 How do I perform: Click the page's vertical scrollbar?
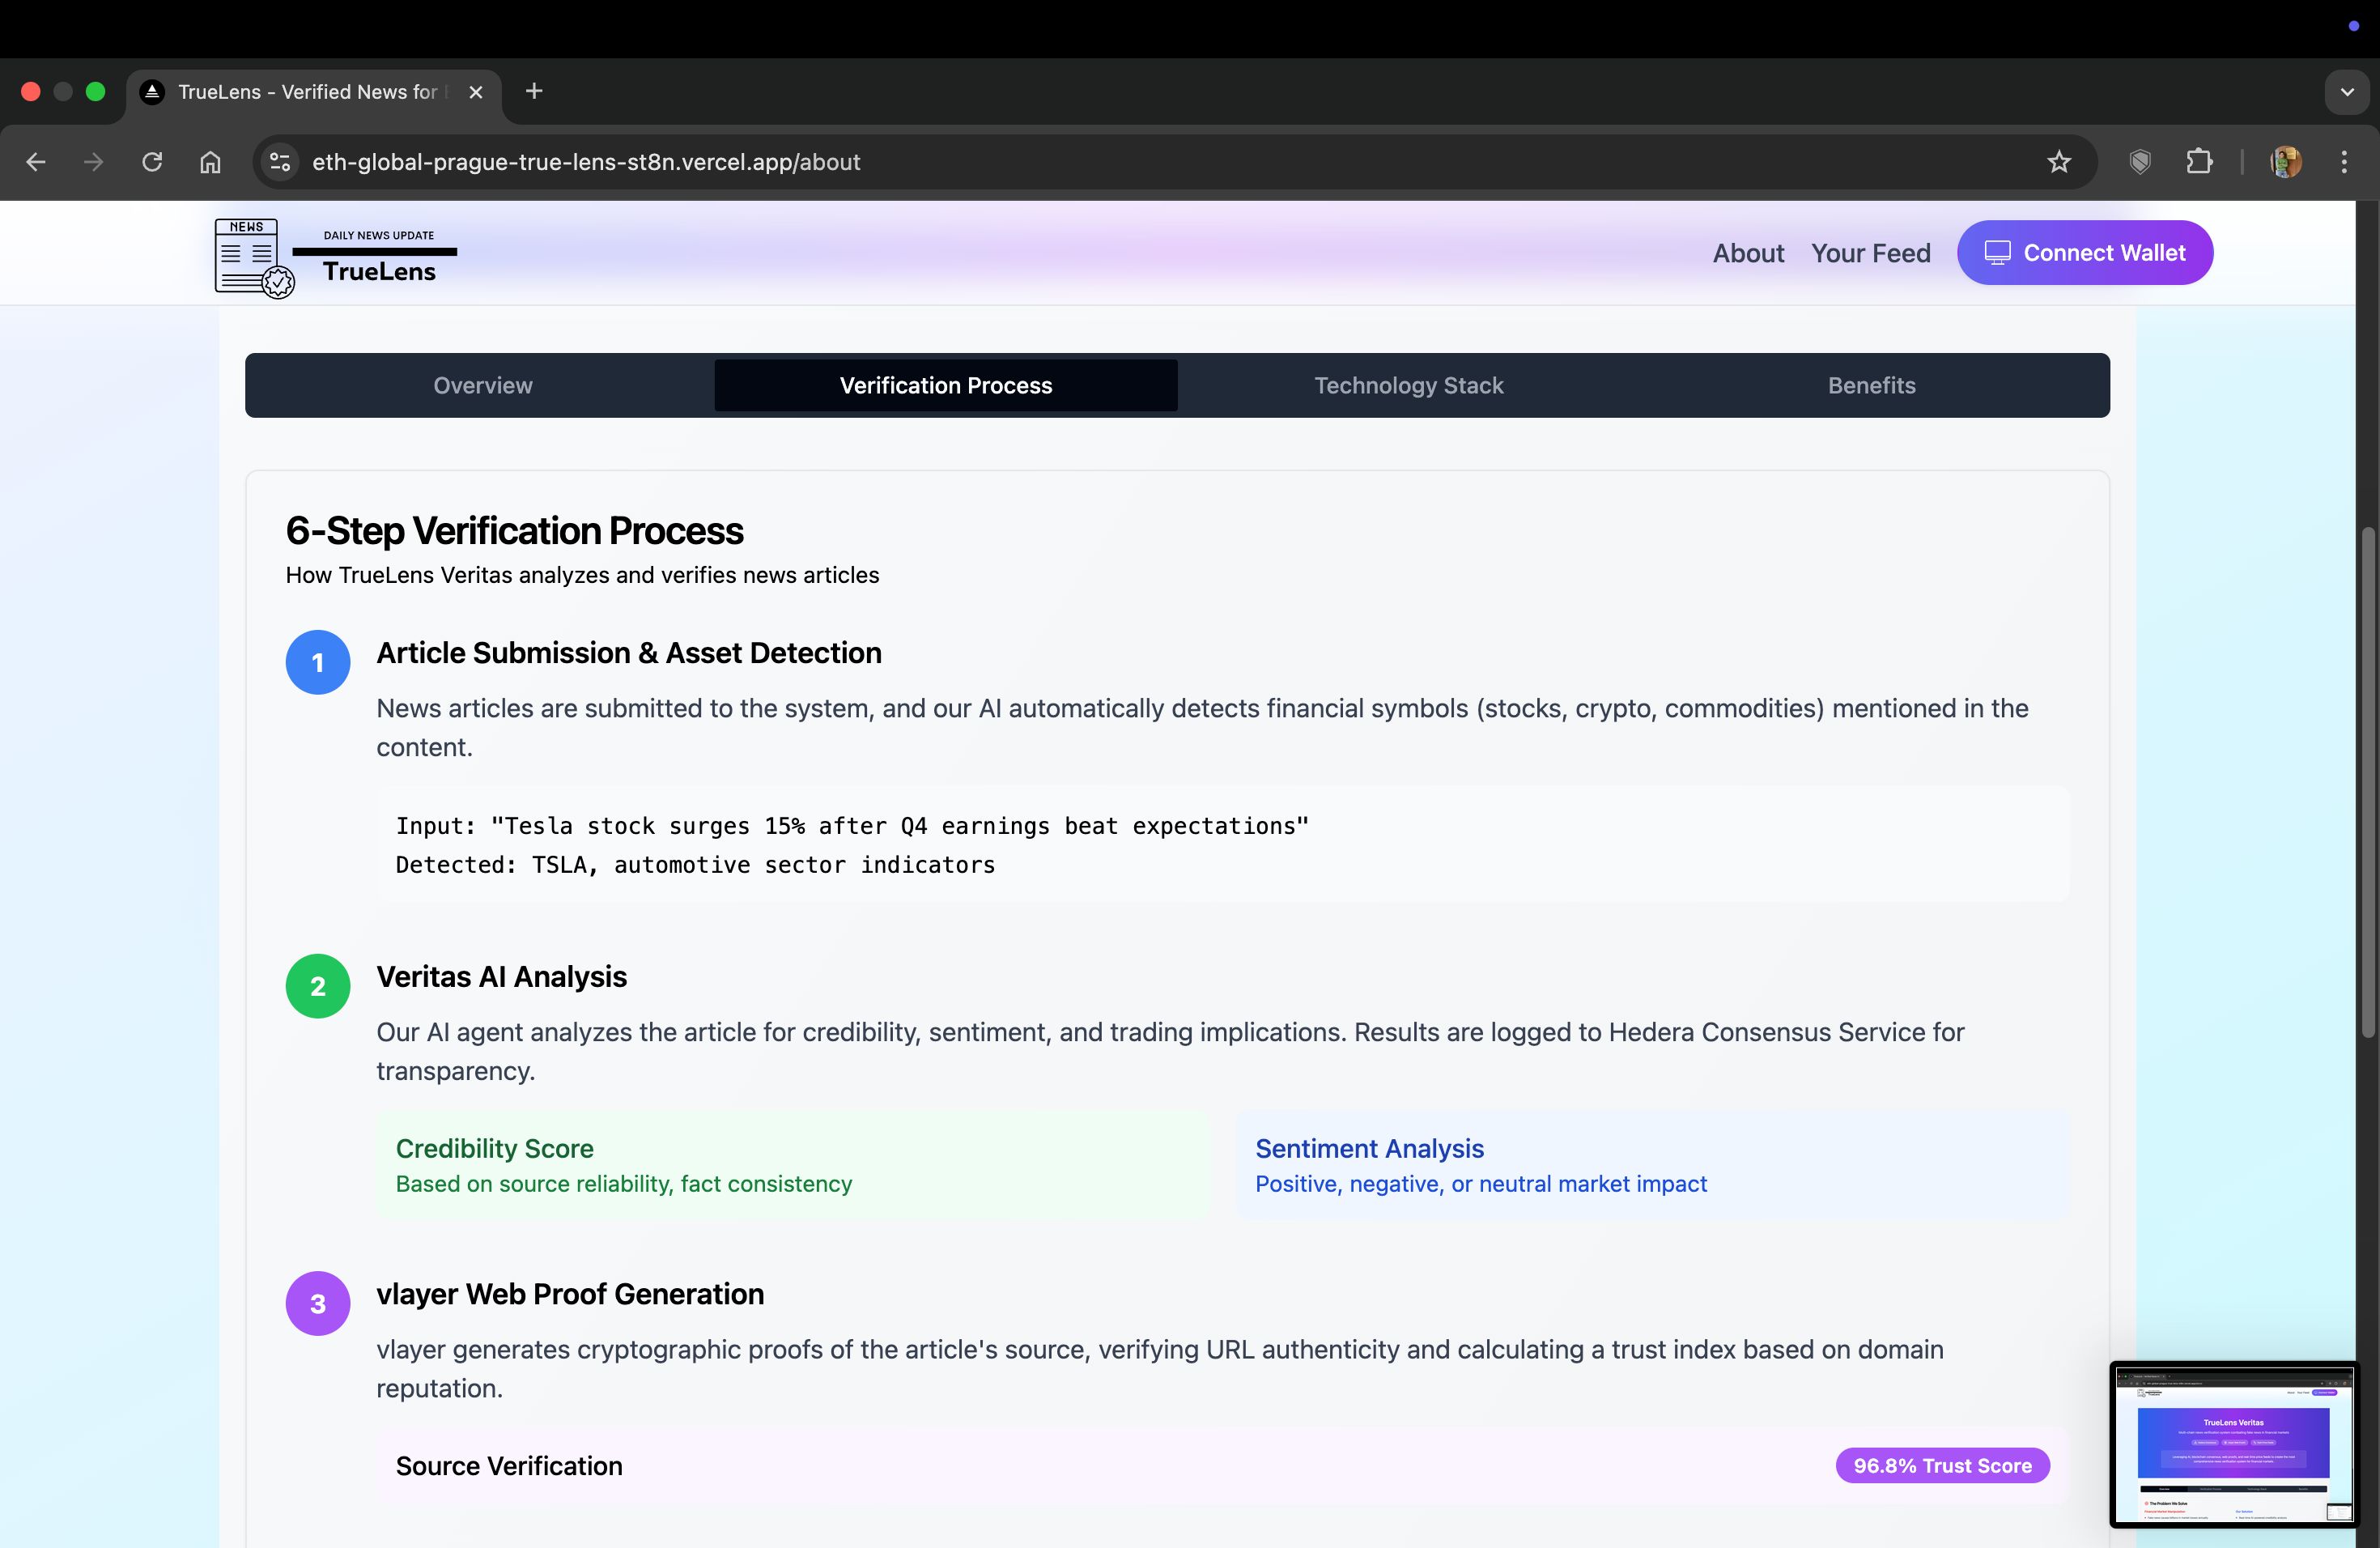(2367, 782)
